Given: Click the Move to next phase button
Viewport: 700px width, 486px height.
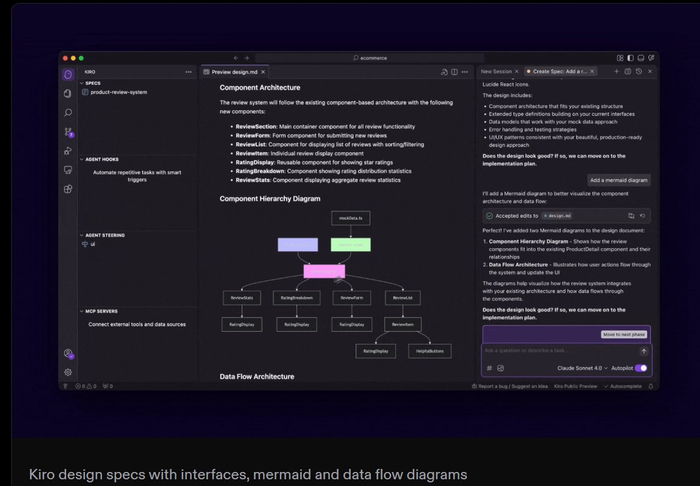Looking at the screenshot, I should coord(624,335).
